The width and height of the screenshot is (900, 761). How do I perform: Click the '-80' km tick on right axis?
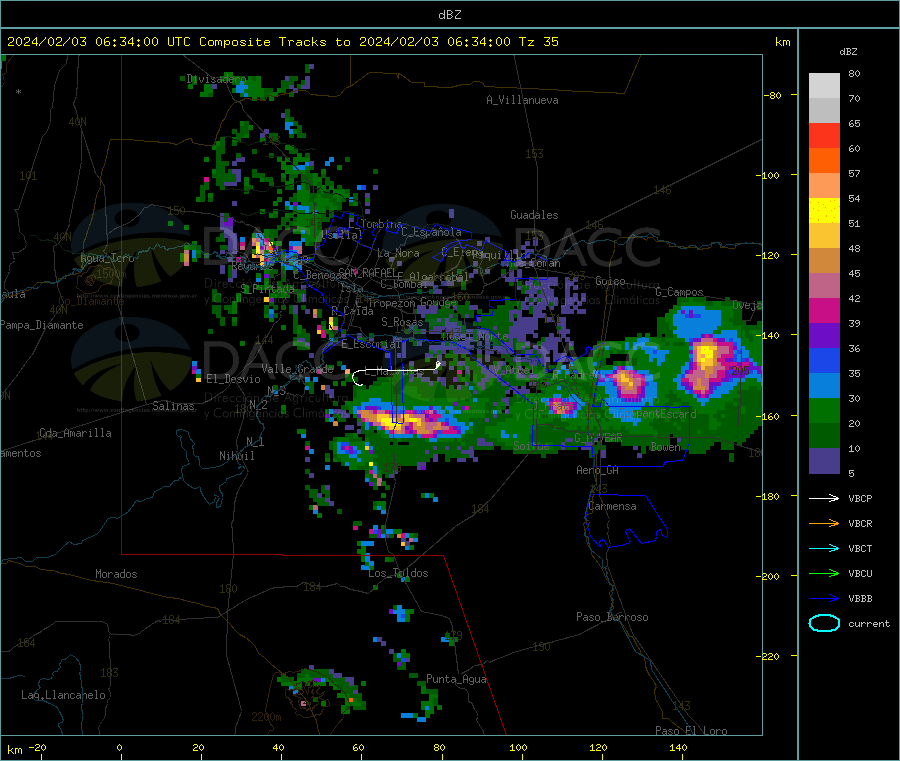click(x=773, y=95)
